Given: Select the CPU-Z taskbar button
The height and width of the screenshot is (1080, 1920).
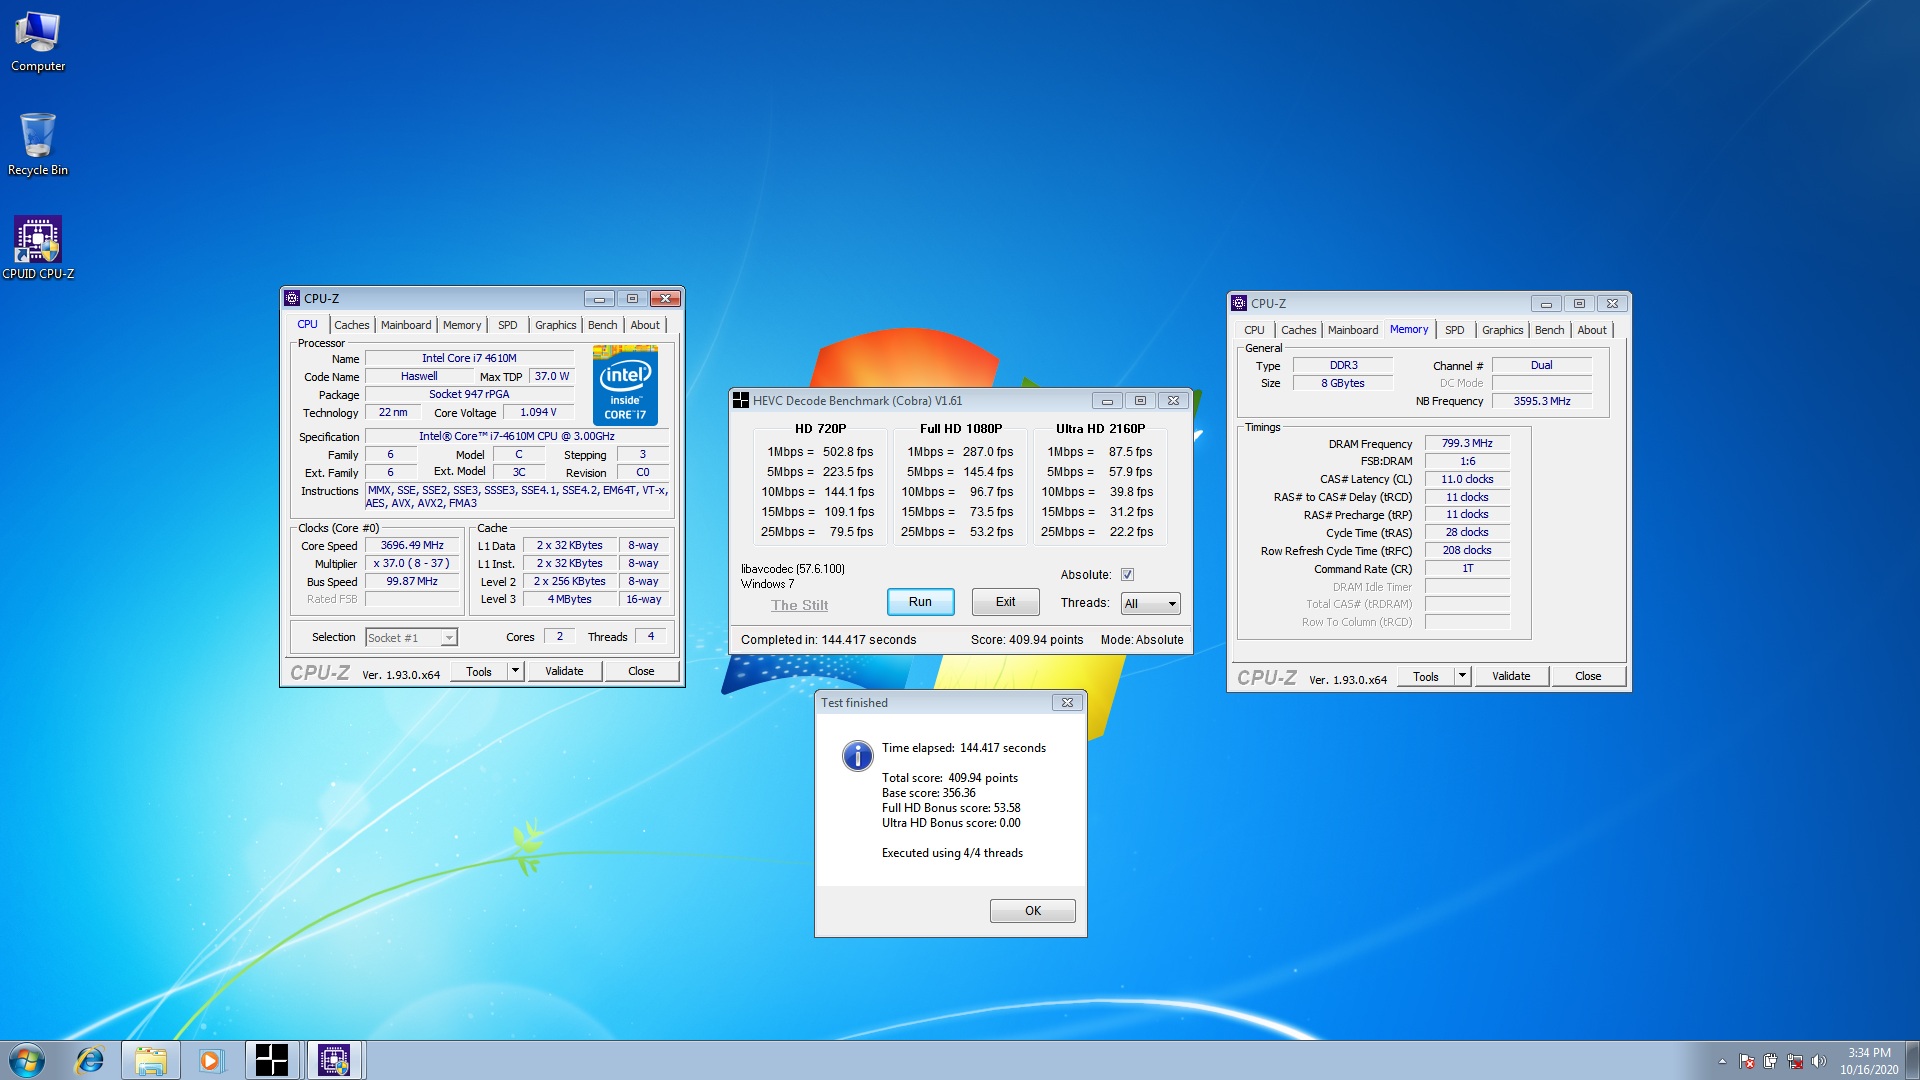Looking at the screenshot, I should 334,1060.
